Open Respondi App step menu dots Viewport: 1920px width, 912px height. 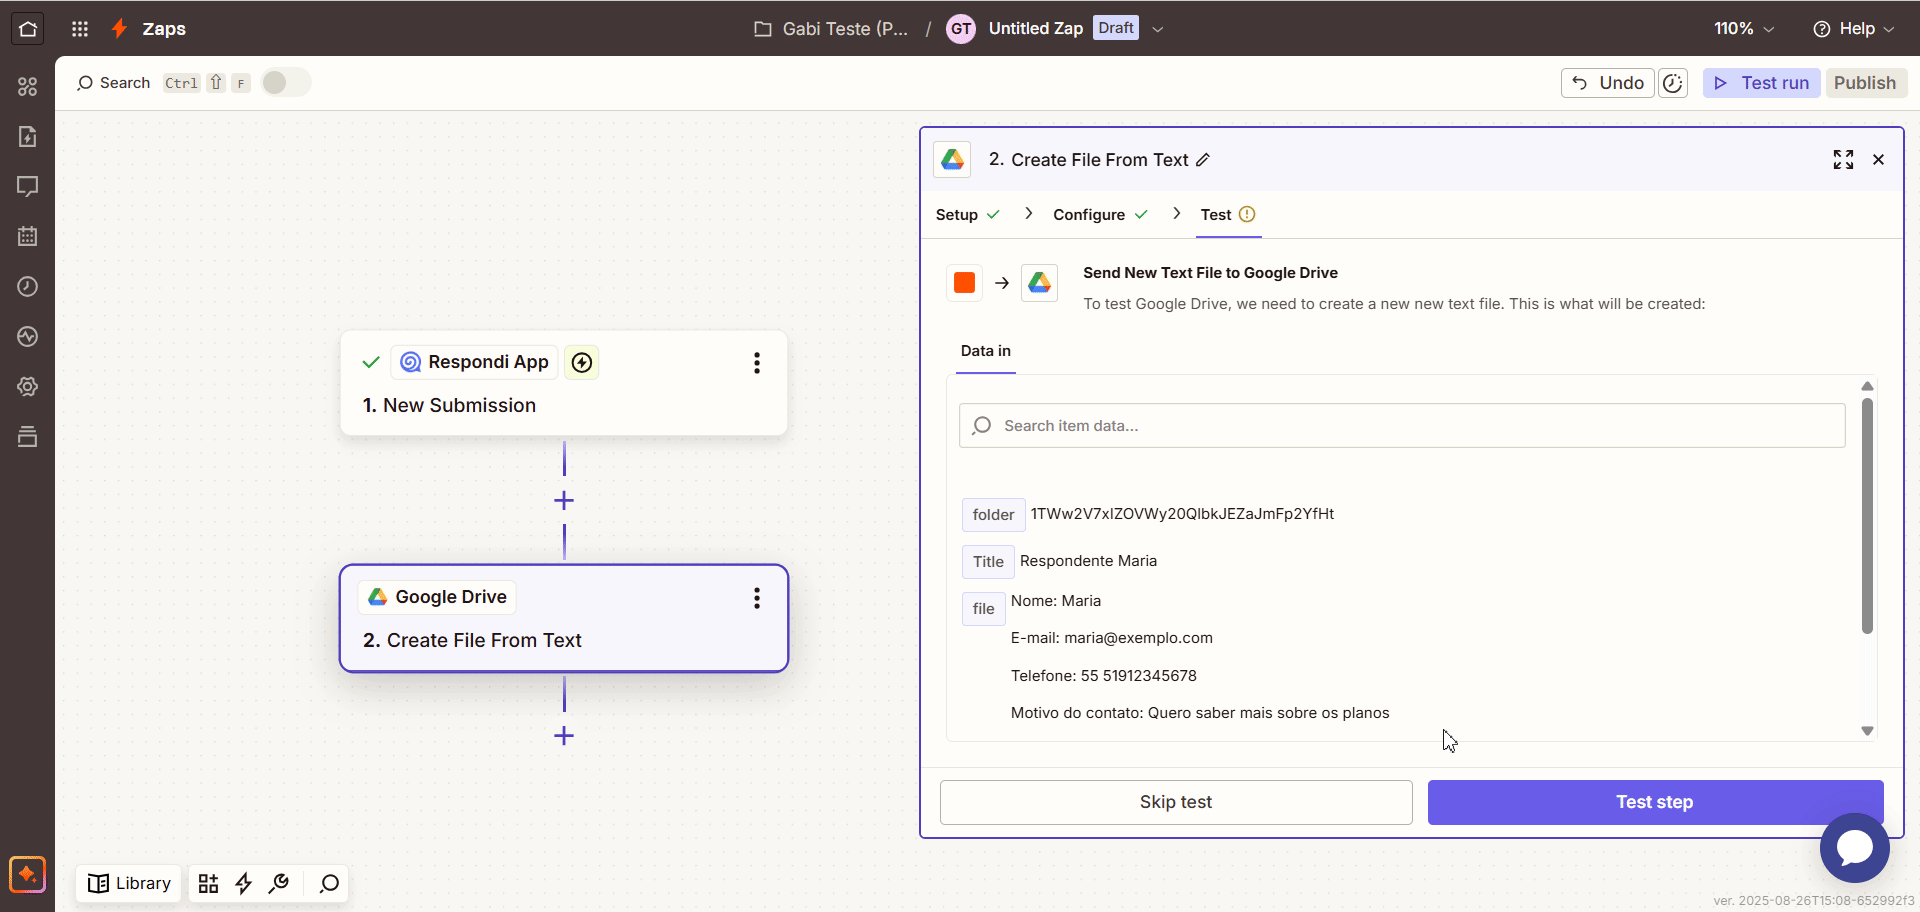[757, 363]
